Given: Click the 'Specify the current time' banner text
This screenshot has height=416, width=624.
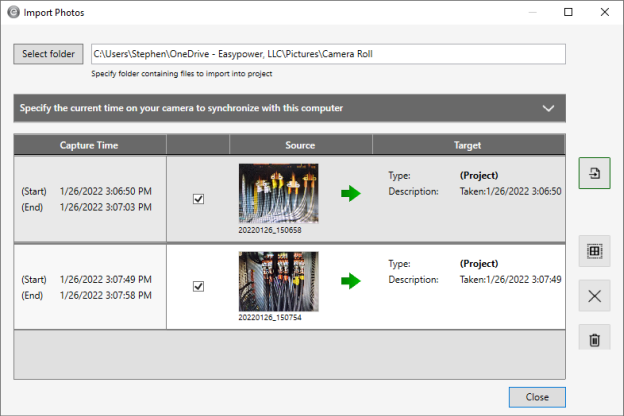Looking at the screenshot, I should 182,108.
